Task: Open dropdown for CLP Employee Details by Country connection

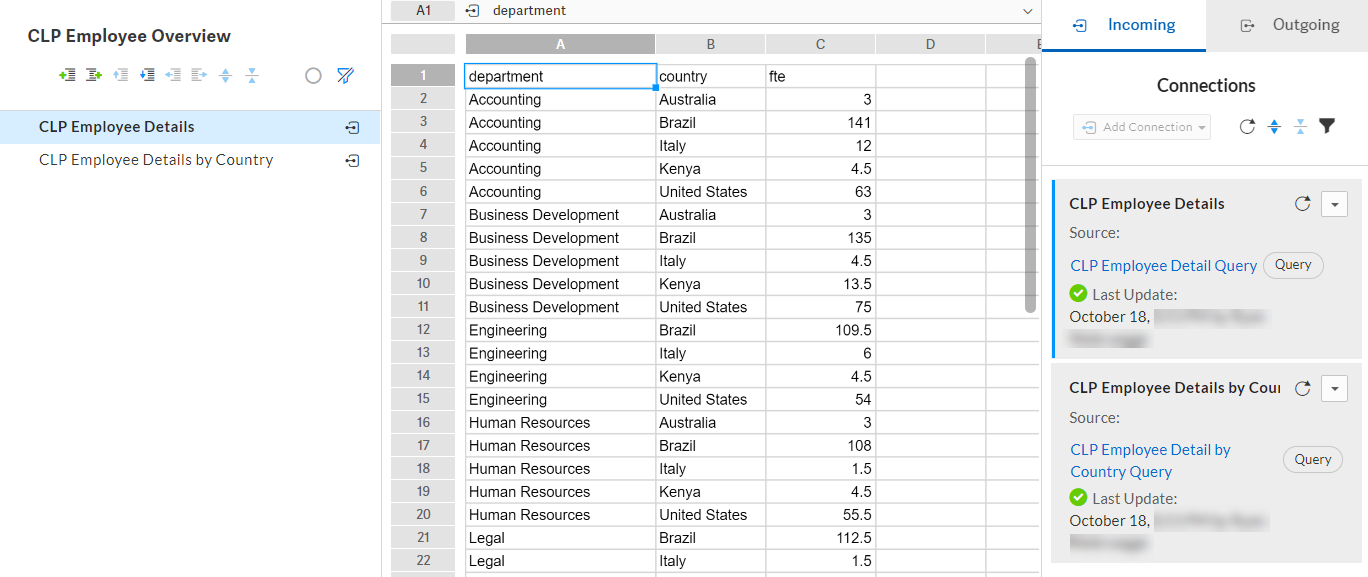Action: click(1335, 389)
